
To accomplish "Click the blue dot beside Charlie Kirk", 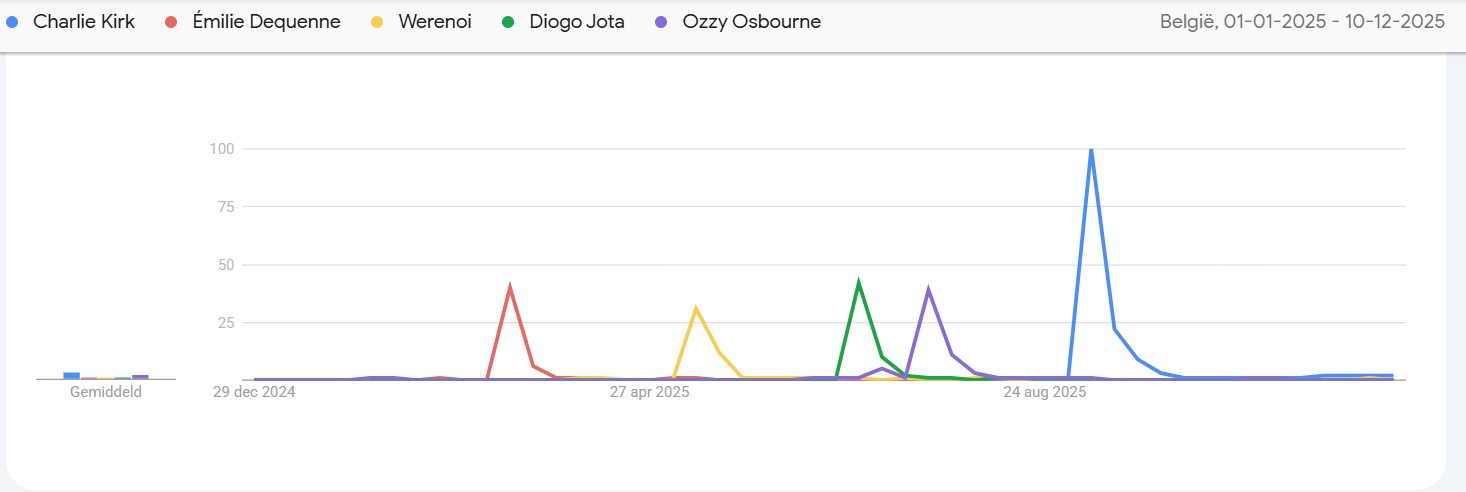I will tap(13, 22).
